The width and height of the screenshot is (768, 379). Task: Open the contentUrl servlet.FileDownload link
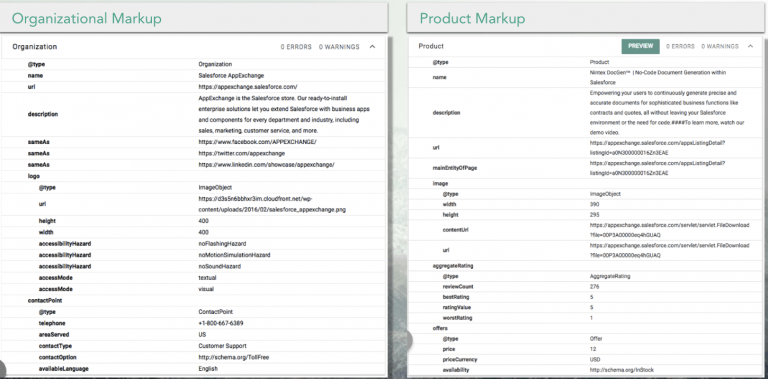[x=669, y=230]
